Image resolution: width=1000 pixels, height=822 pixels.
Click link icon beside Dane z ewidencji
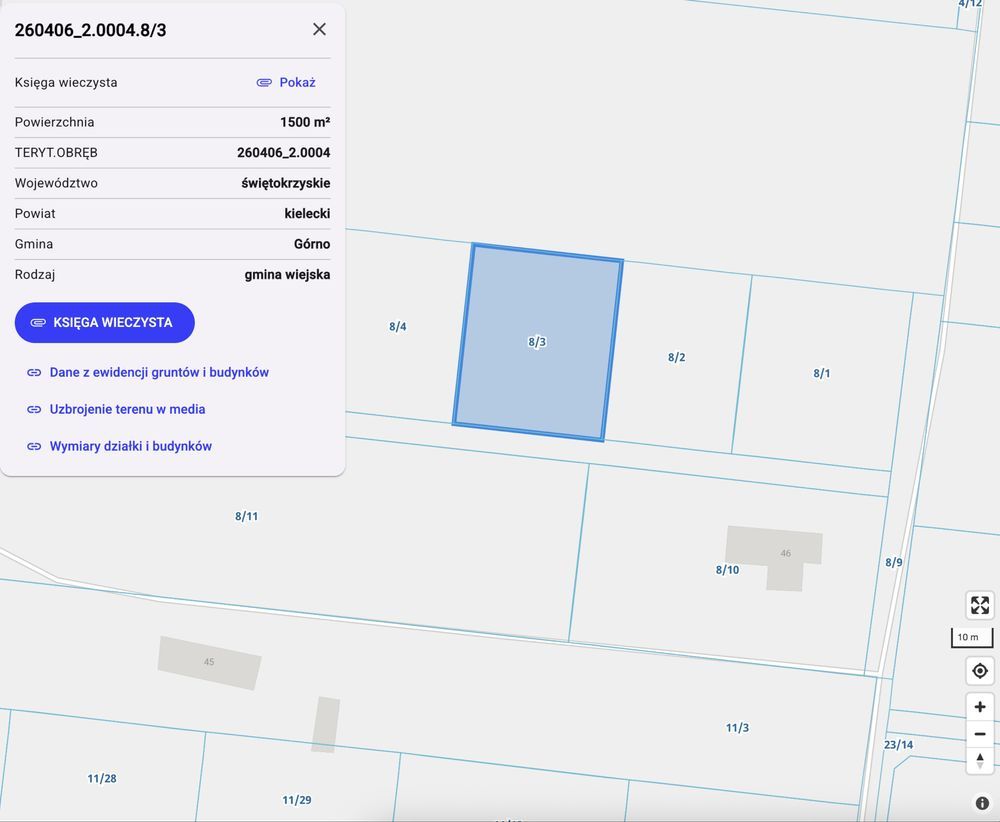(x=34, y=372)
